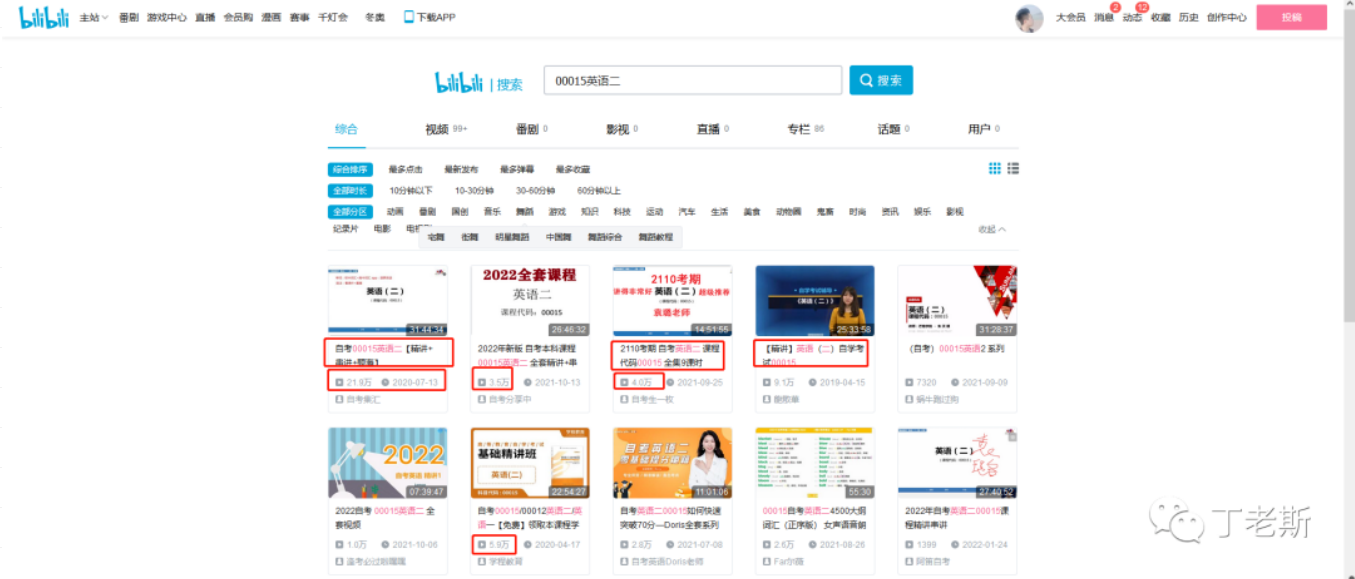Open the 主站 dropdown menu
This screenshot has width=1355, height=579.
click(x=94, y=18)
